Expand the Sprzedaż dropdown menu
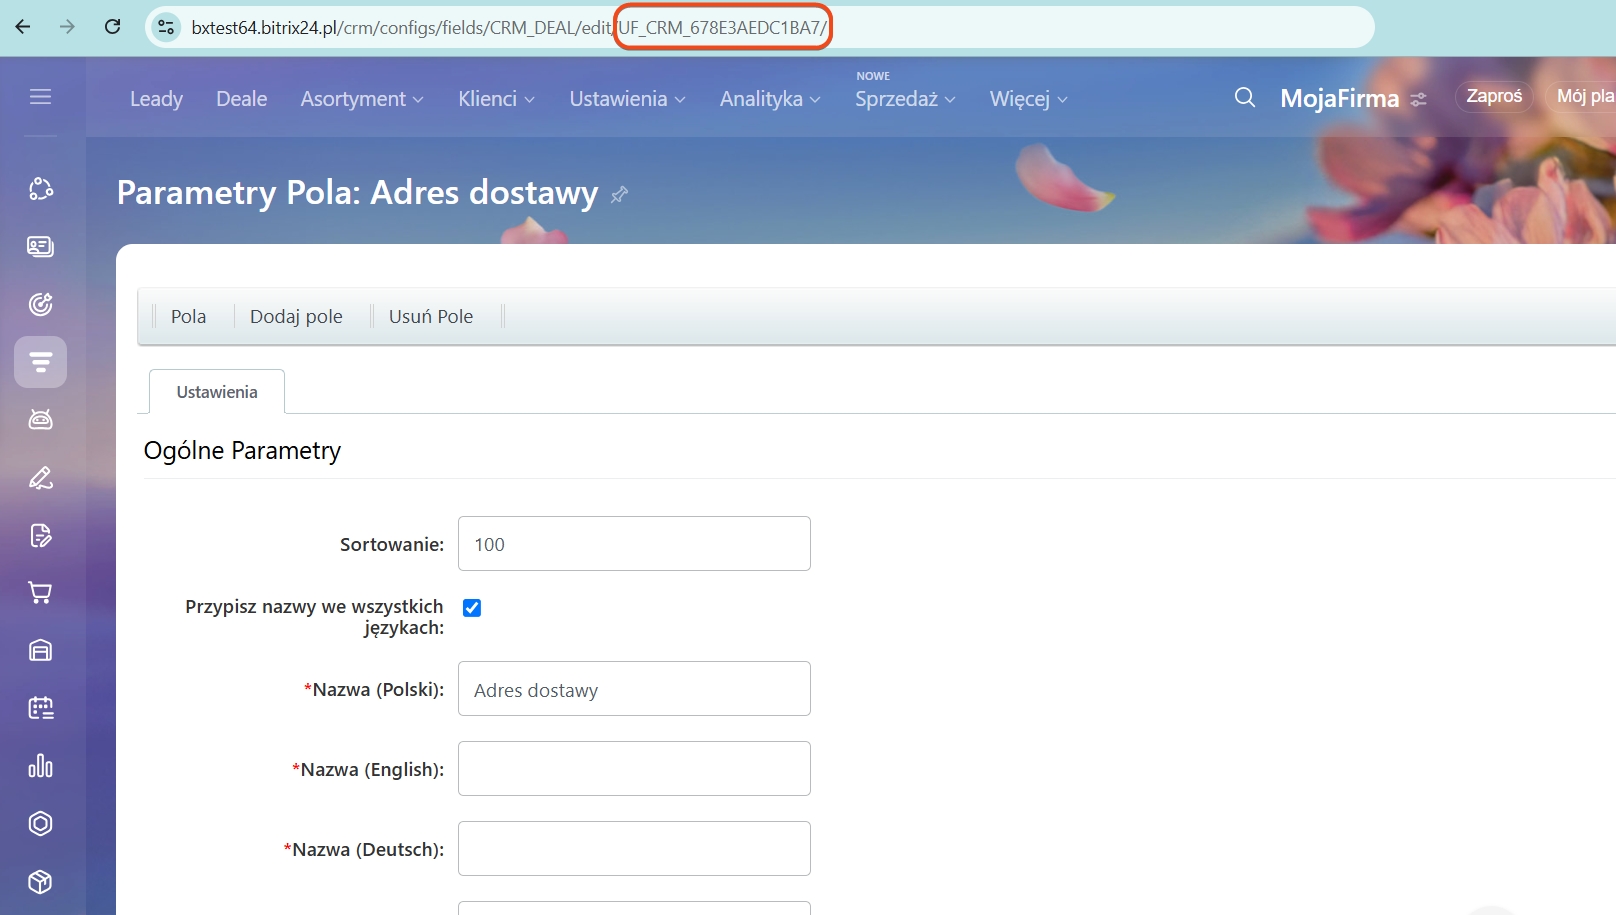 coord(906,99)
